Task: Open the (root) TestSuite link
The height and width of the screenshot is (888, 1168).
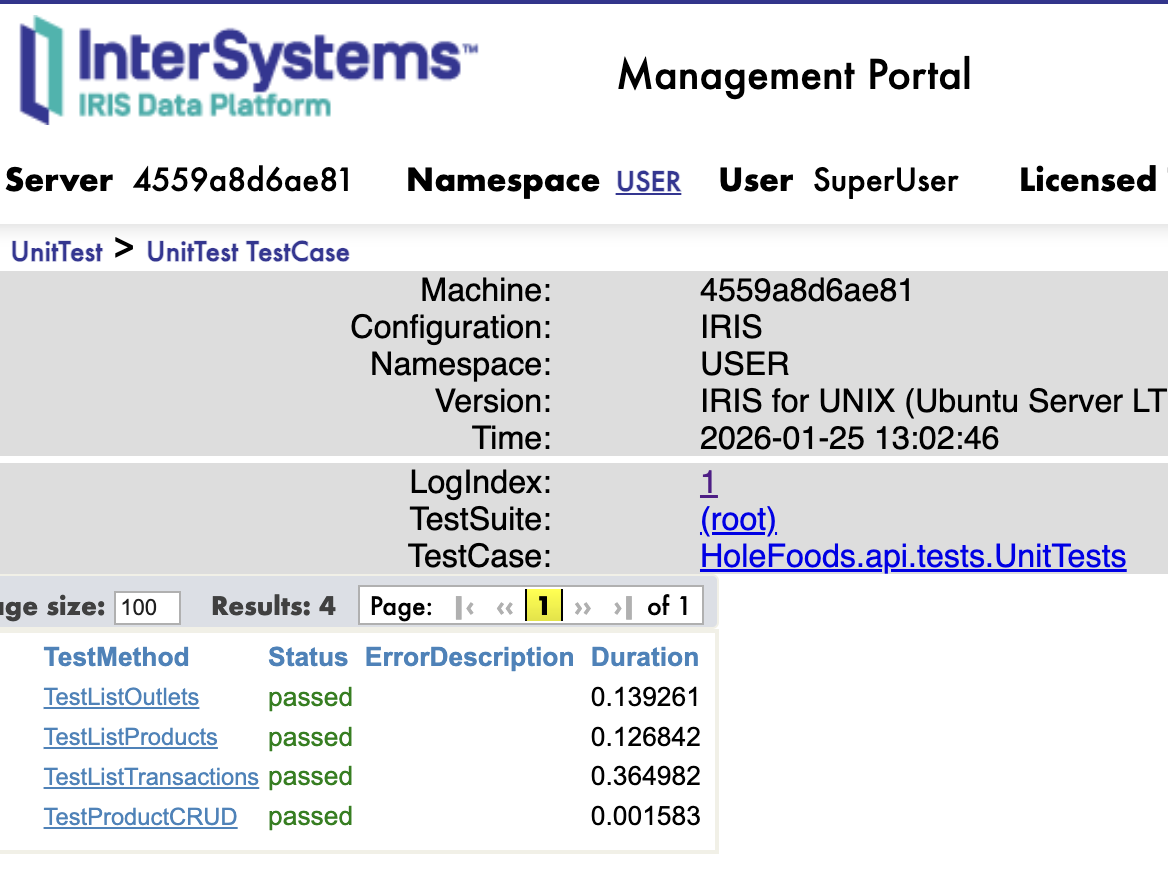Action: 738,520
